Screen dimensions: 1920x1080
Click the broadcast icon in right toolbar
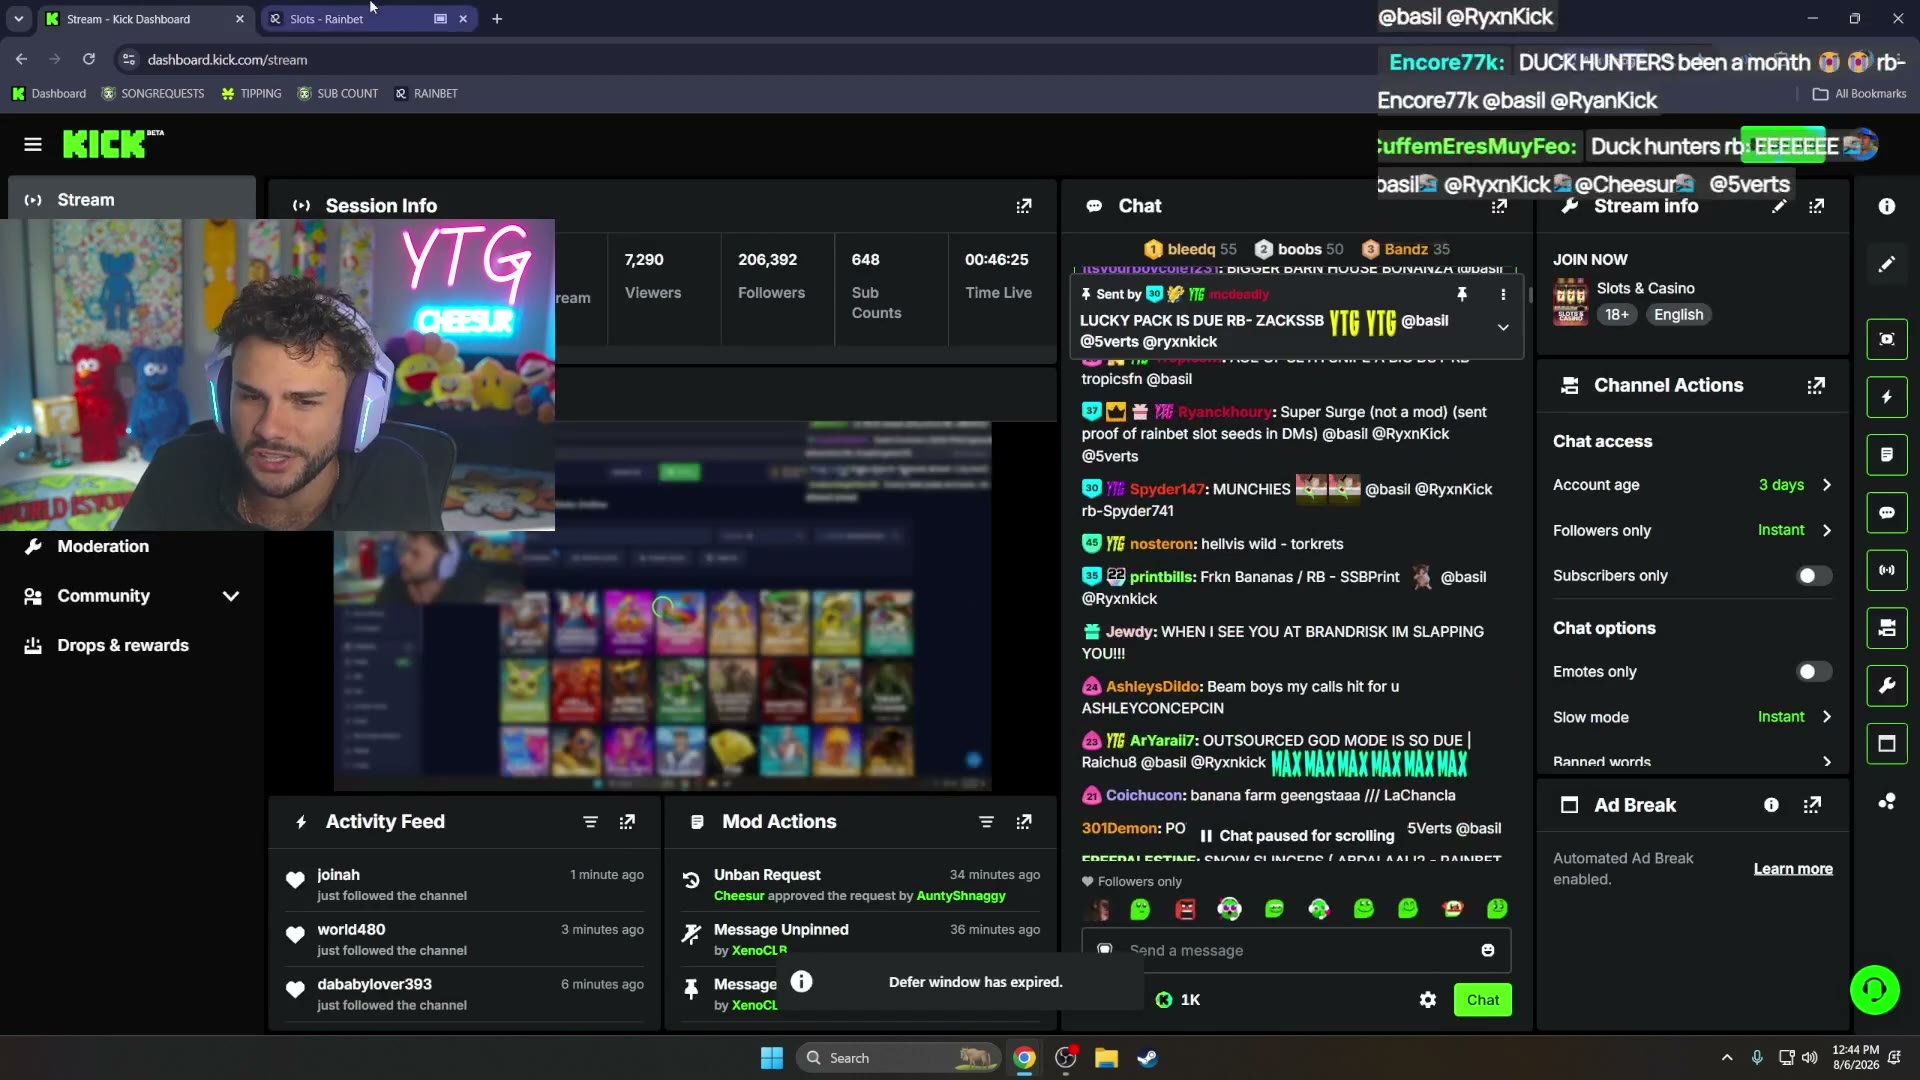1887,570
